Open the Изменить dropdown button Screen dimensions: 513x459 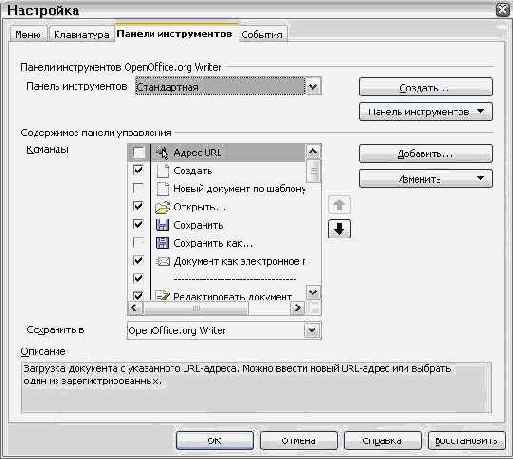click(426, 179)
